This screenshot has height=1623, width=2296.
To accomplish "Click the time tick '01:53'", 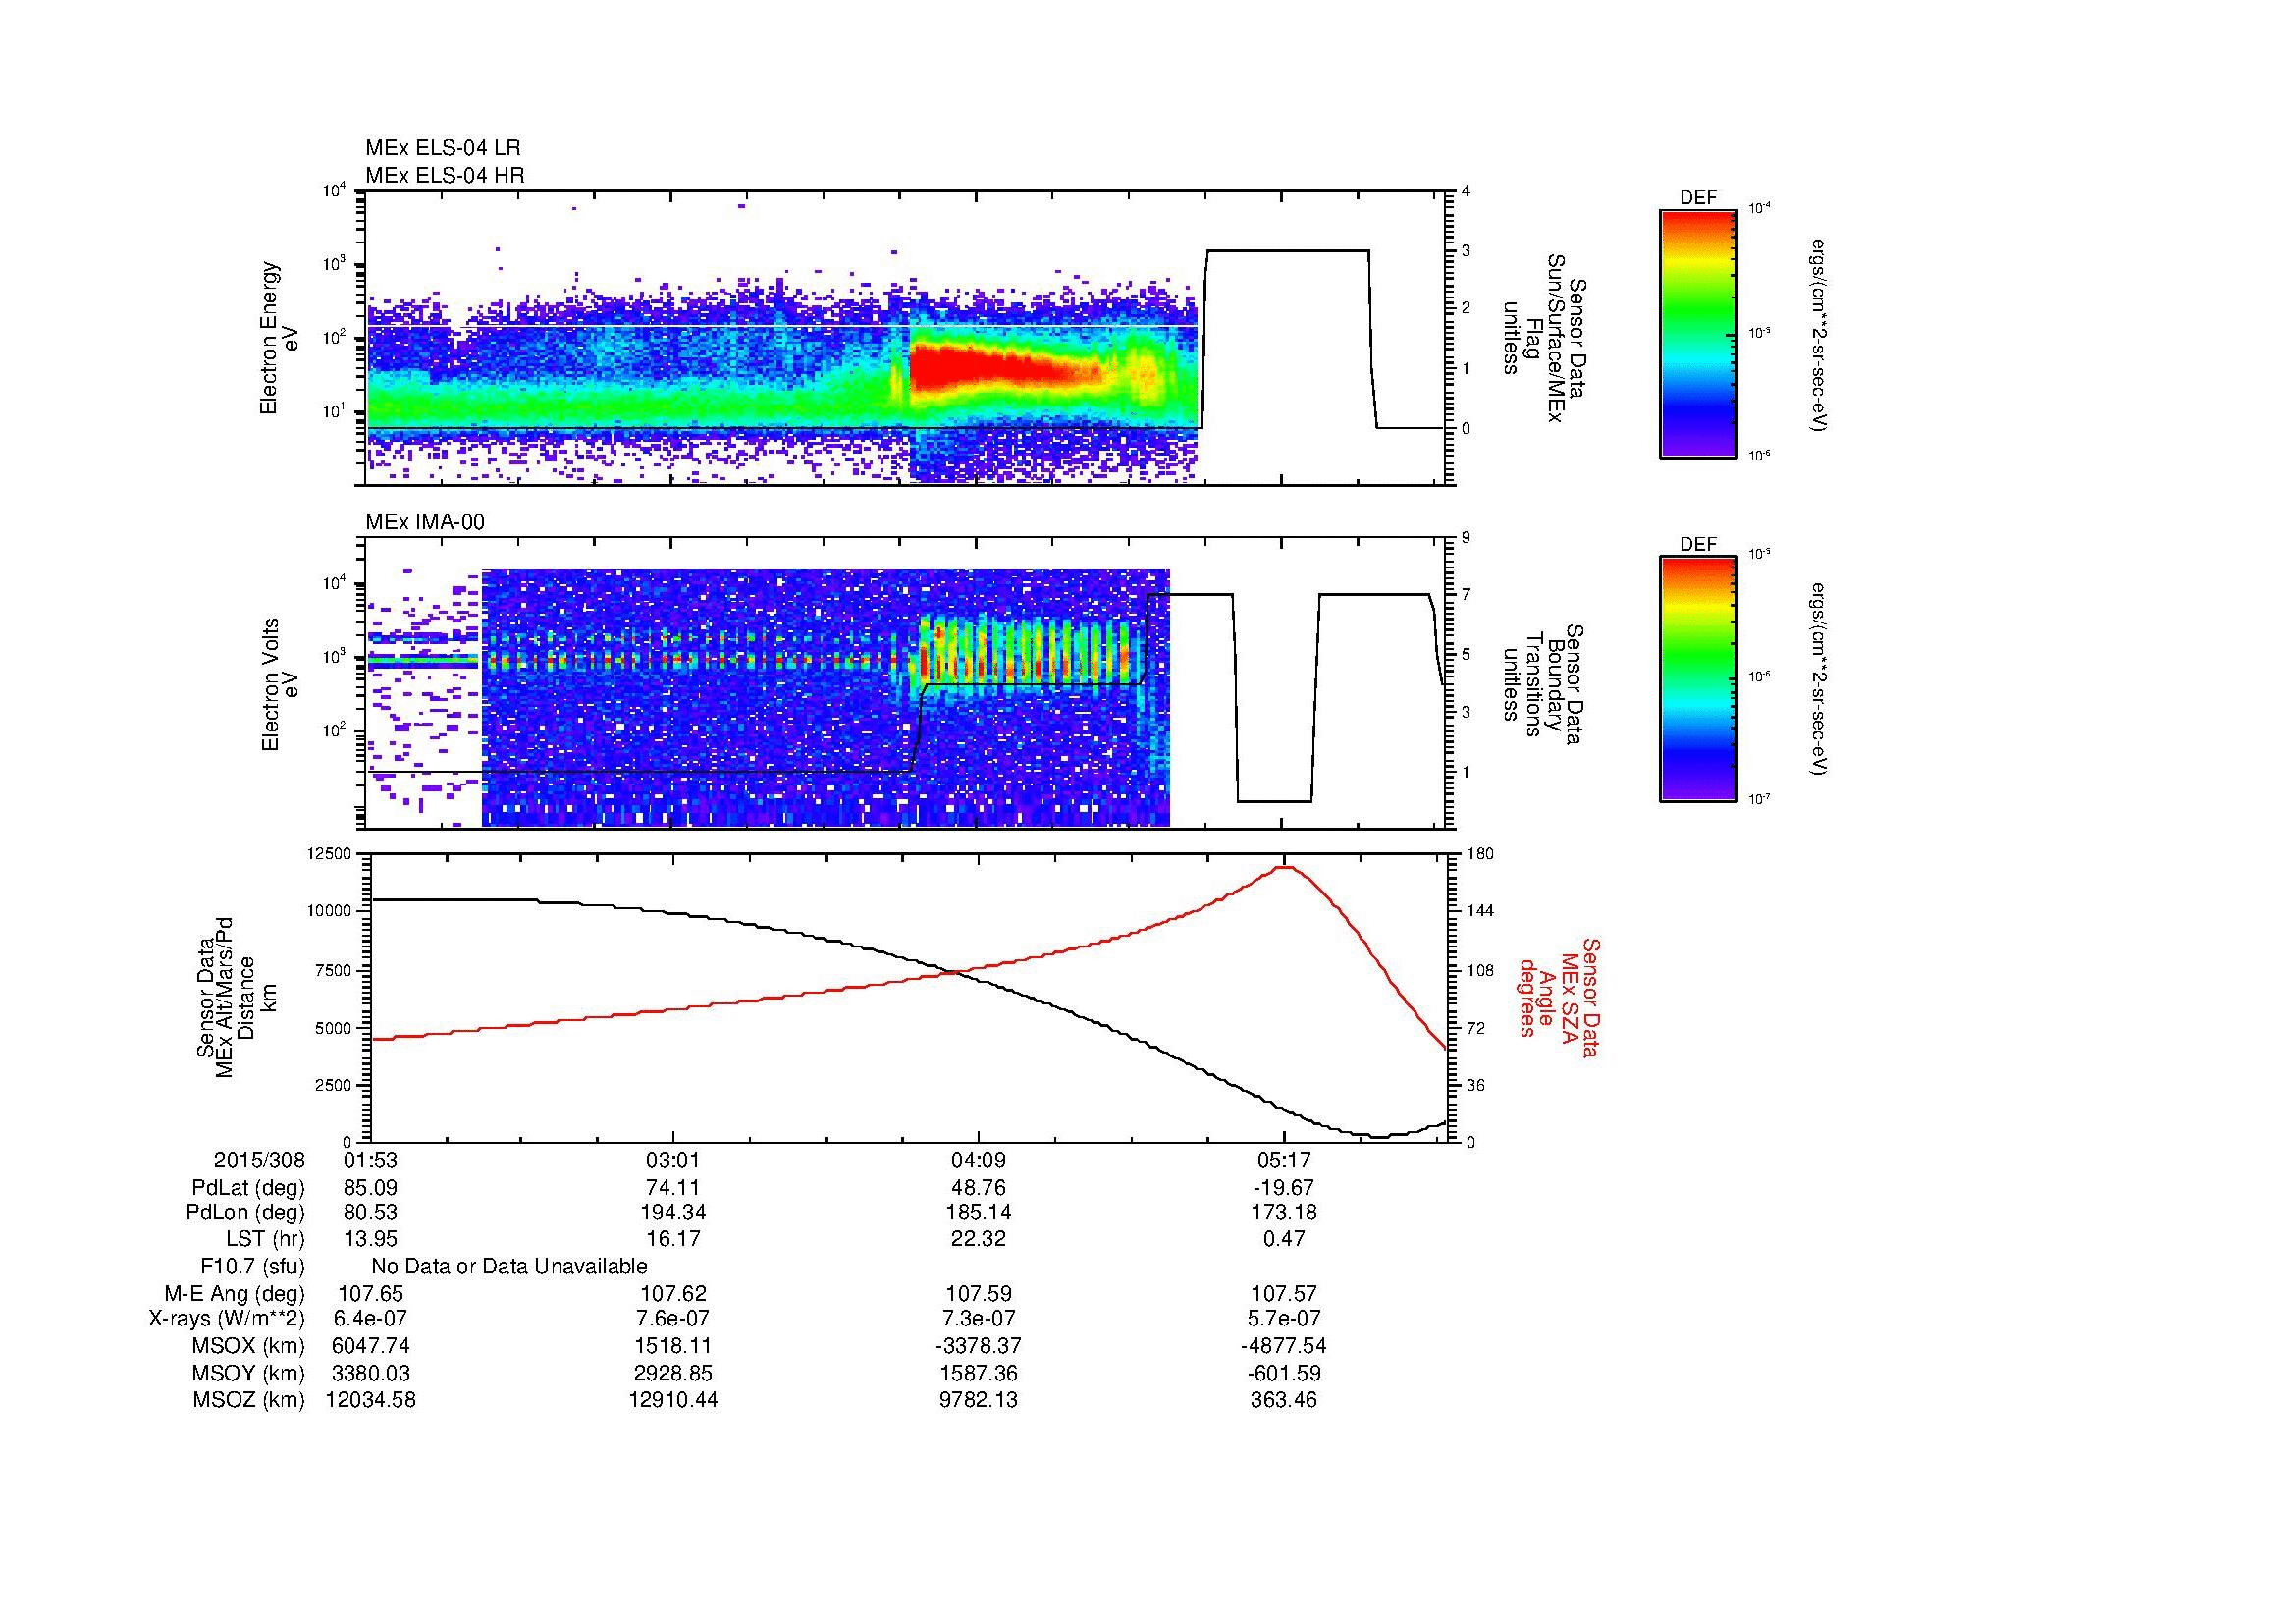I will pos(370,1161).
